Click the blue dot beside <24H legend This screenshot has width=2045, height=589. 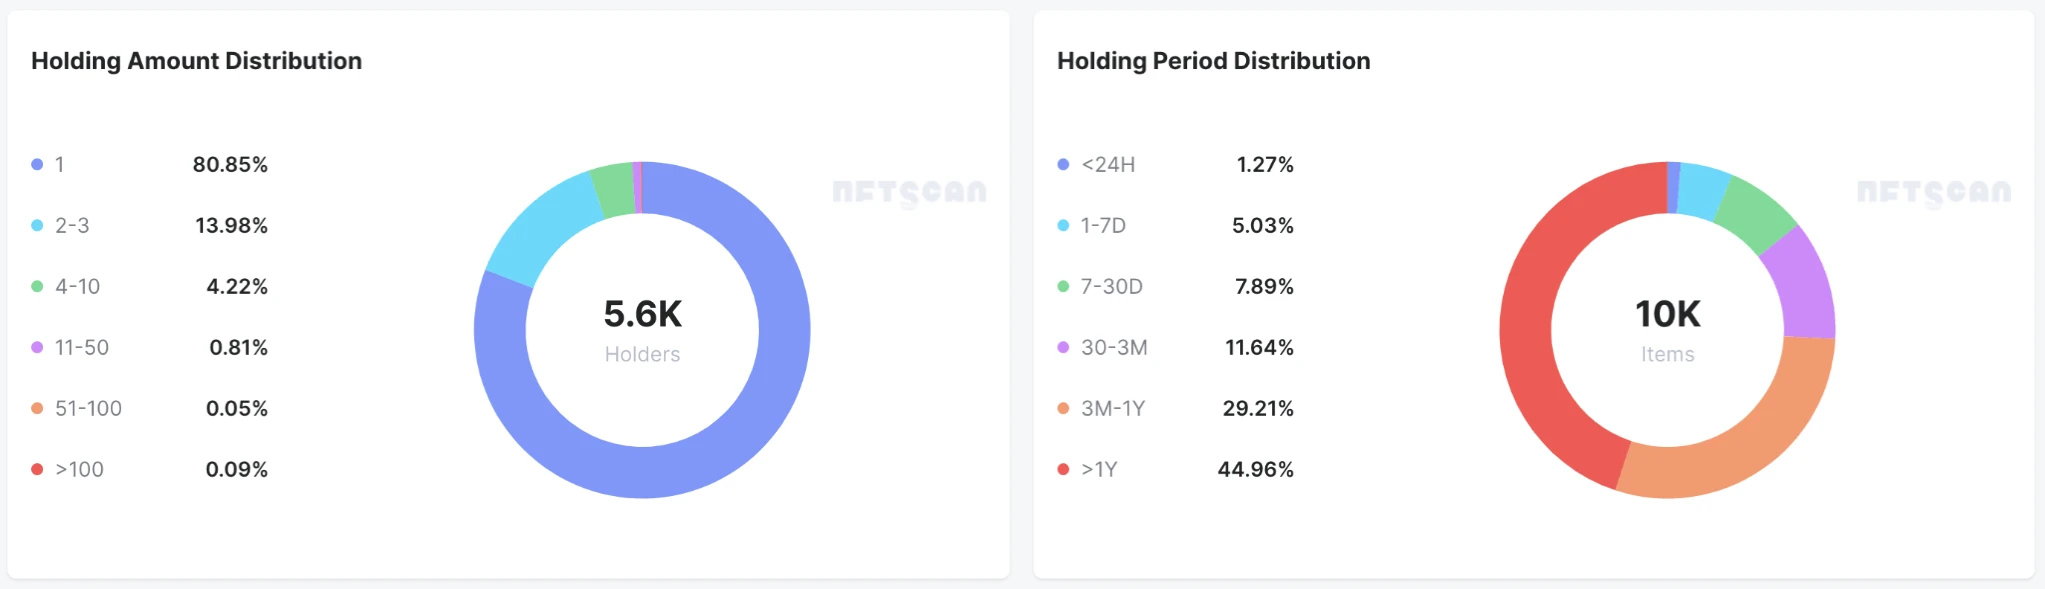[1063, 164]
